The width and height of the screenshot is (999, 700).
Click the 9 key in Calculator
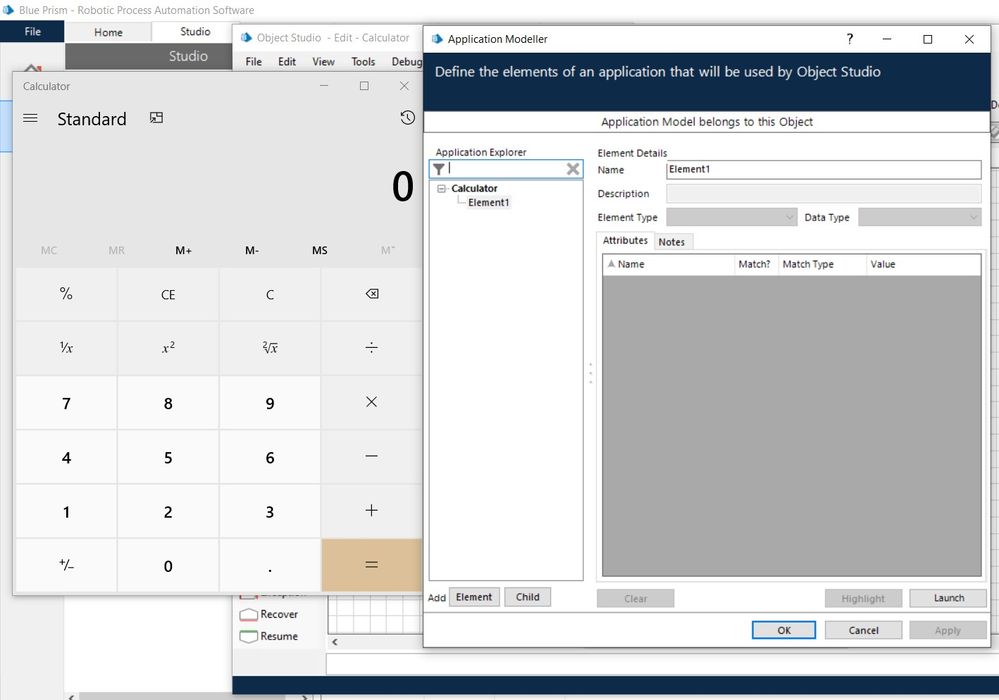pyautogui.click(x=270, y=403)
